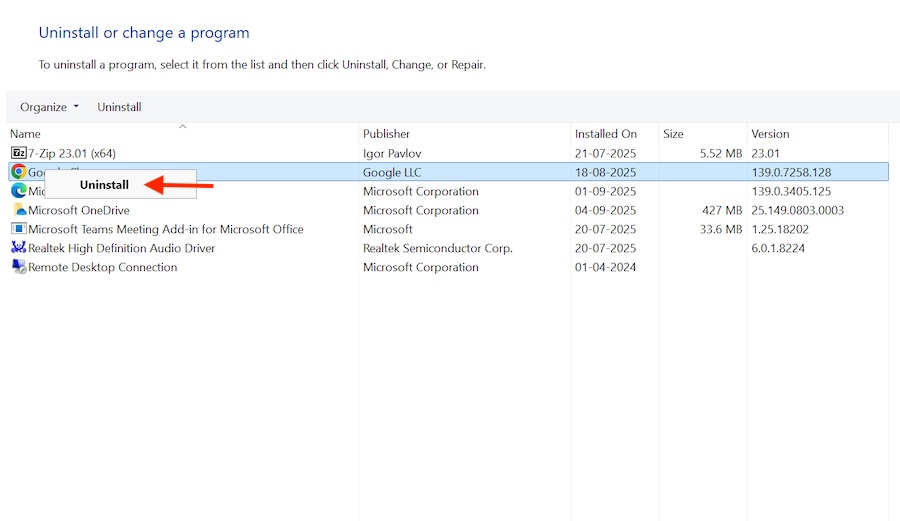Viewport: 900px width, 521px height.
Task: Click the Microsoft Teams Meeting Add-in icon
Action: (18, 228)
